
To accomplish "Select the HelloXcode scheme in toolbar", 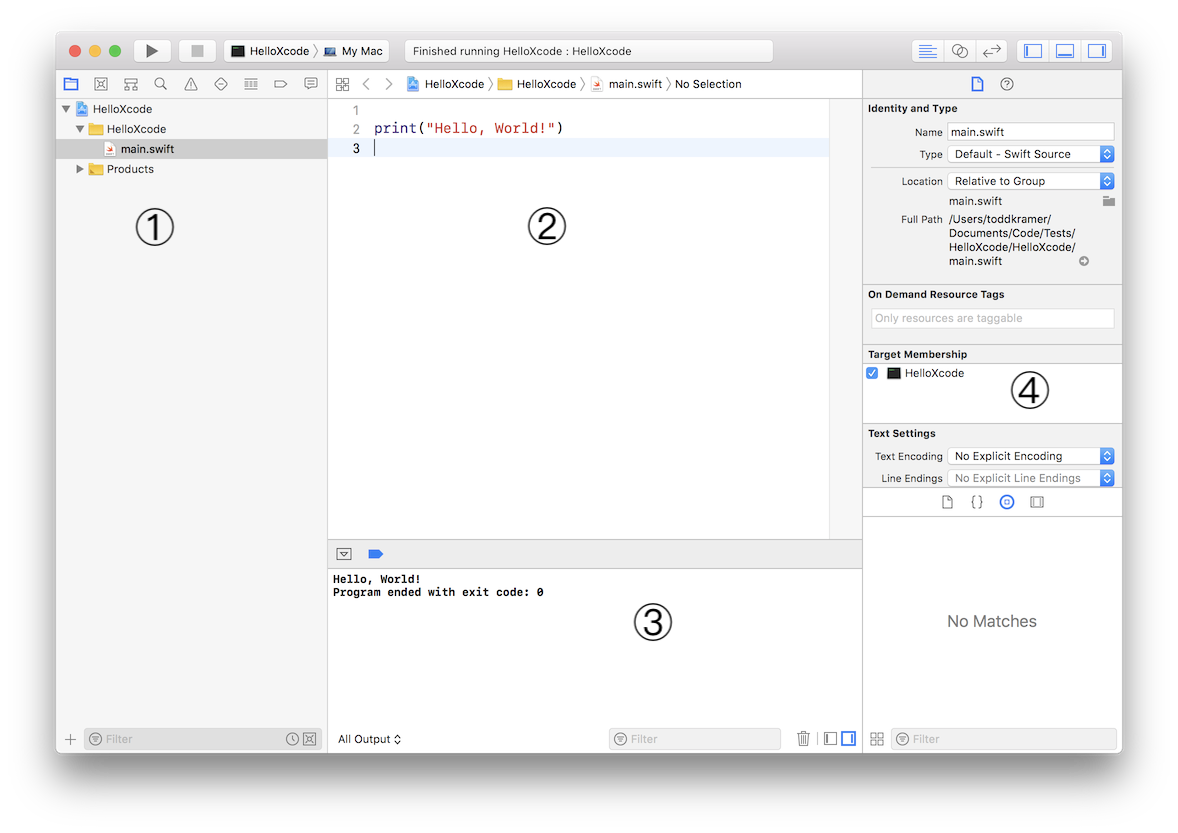I will click(270, 51).
